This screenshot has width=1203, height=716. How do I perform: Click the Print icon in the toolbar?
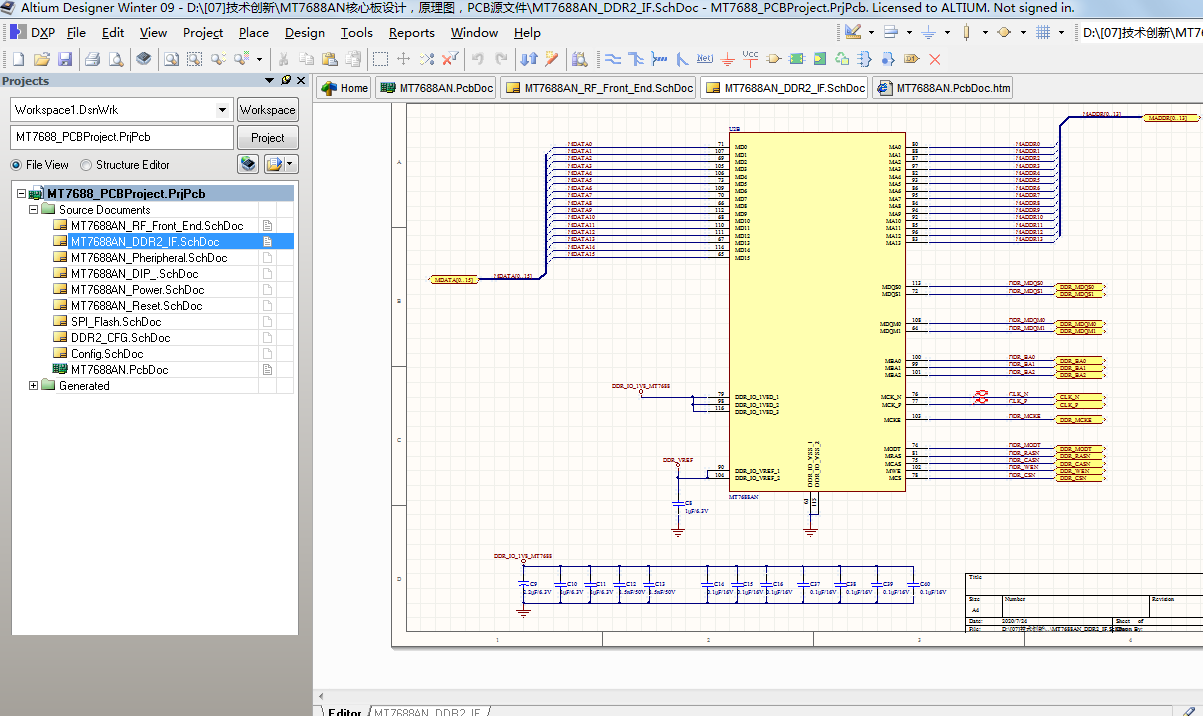(92, 59)
